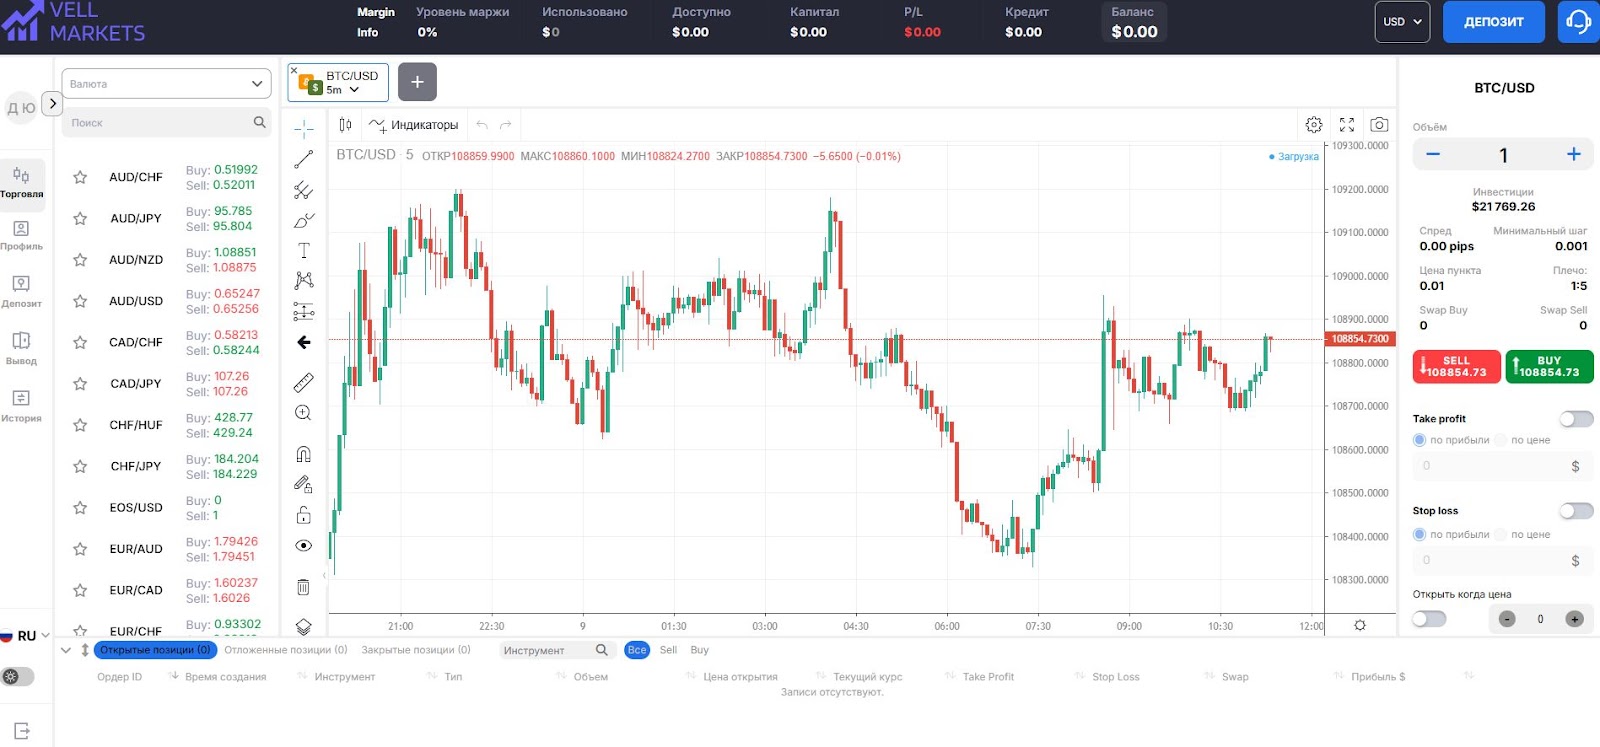Switch to Отложенные позиции tab
The height and width of the screenshot is (747, 1600).
click(x=286, y=650)
